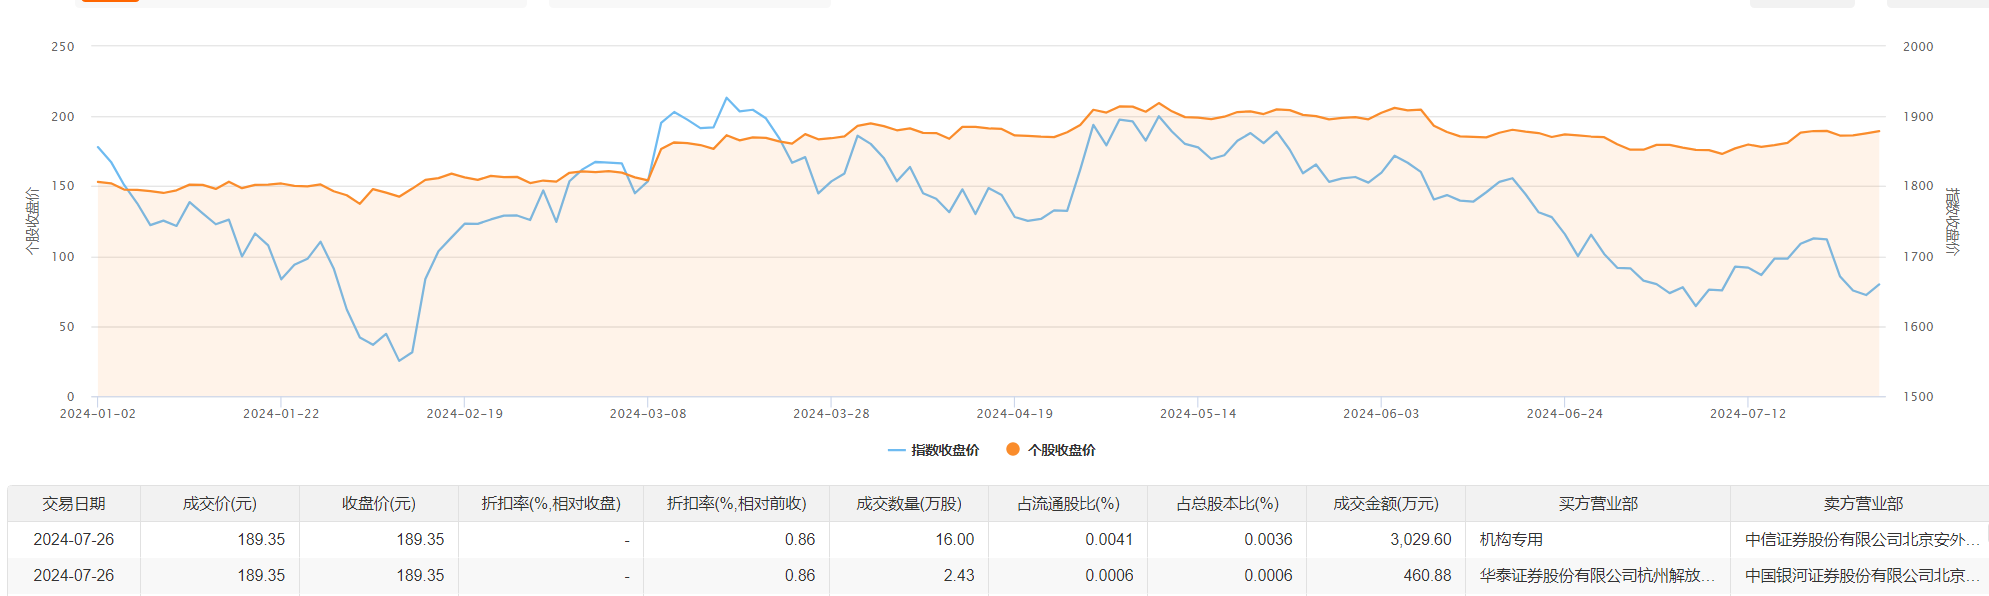The height and width of the screenshot is (596, 1989).
Task: Click right y-axis value 1900
Action: coord(1918,117)
